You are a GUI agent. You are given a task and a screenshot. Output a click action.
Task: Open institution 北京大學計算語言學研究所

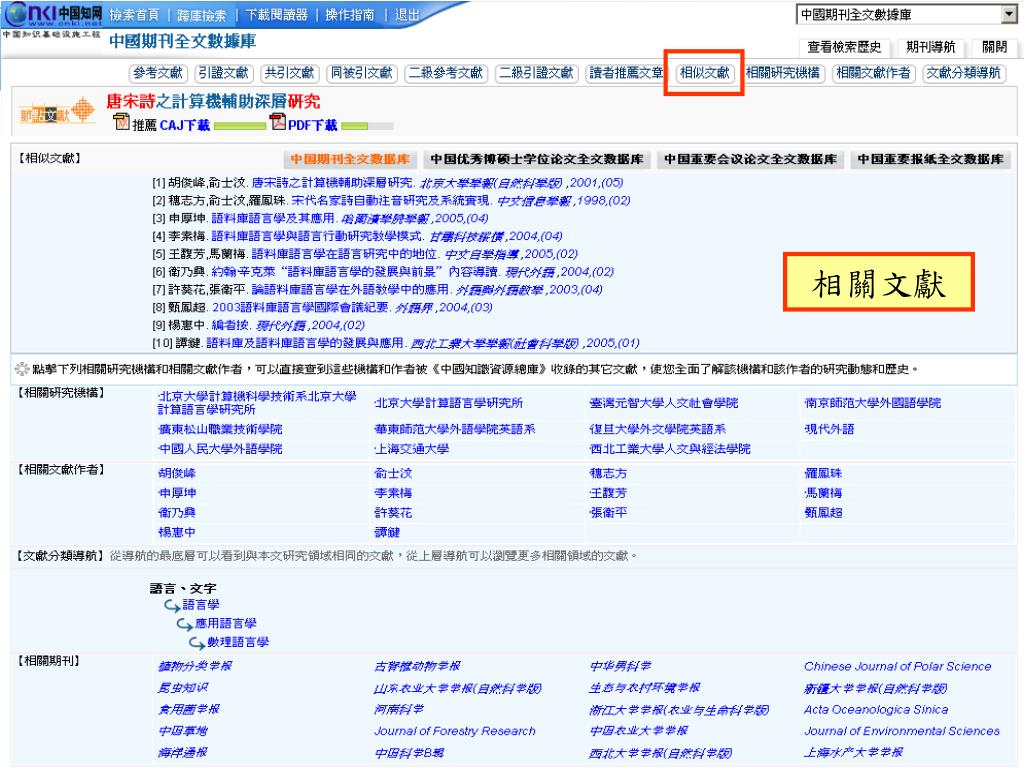448,403
